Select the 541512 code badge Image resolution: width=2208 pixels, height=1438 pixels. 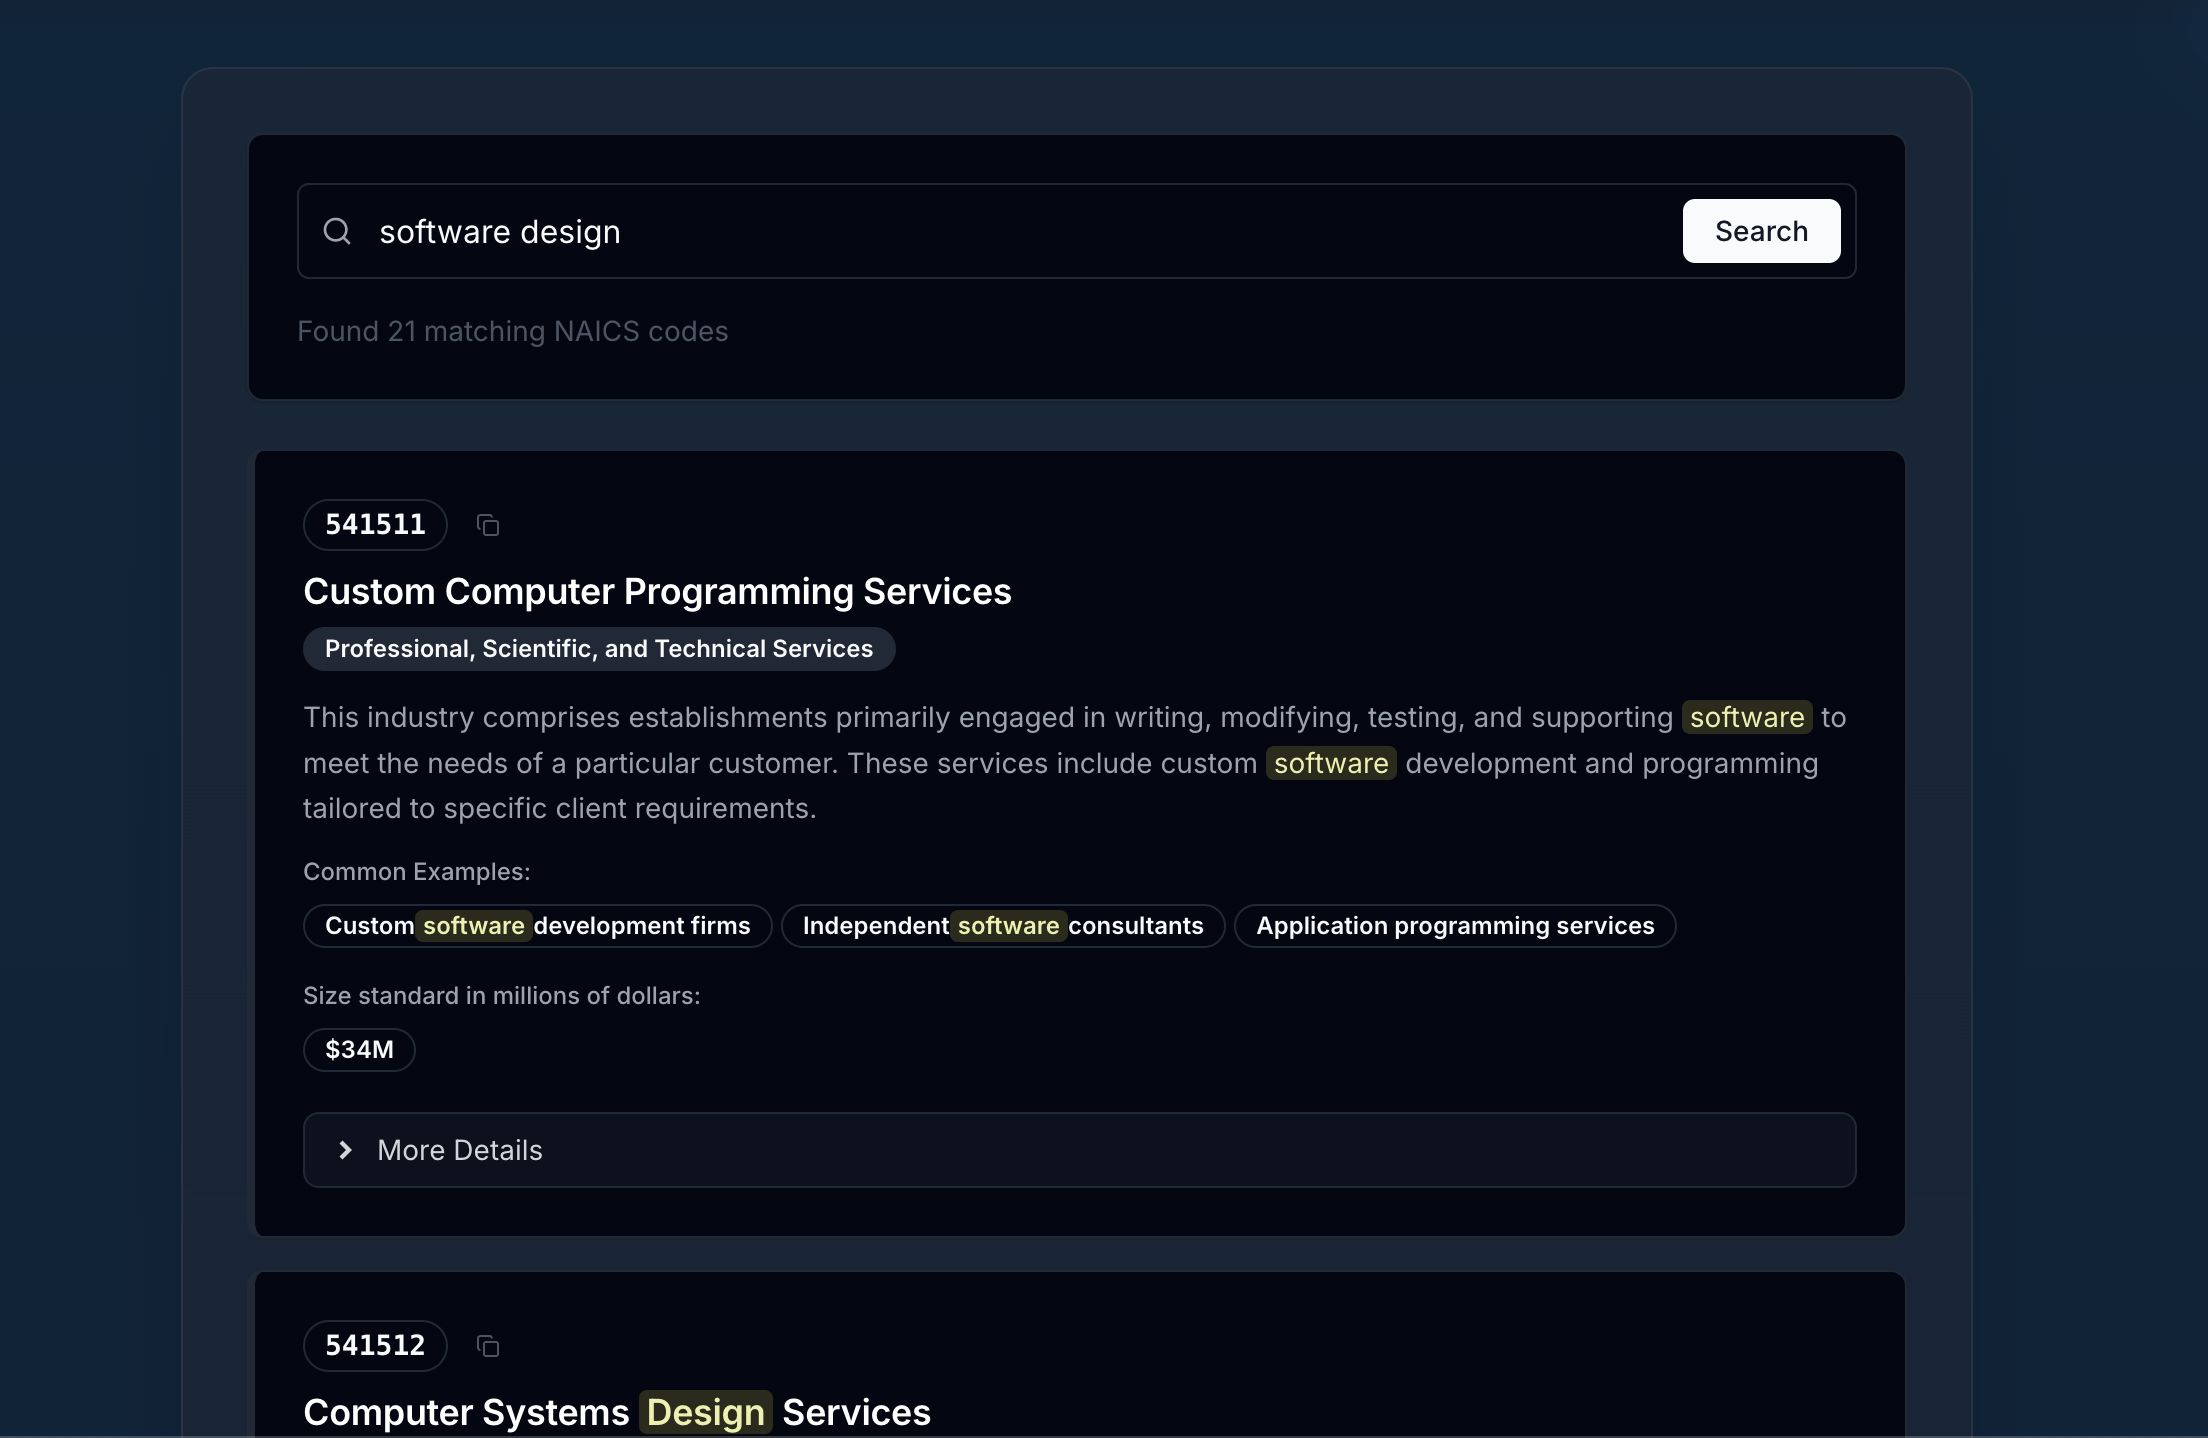[x=375, y=1346]
